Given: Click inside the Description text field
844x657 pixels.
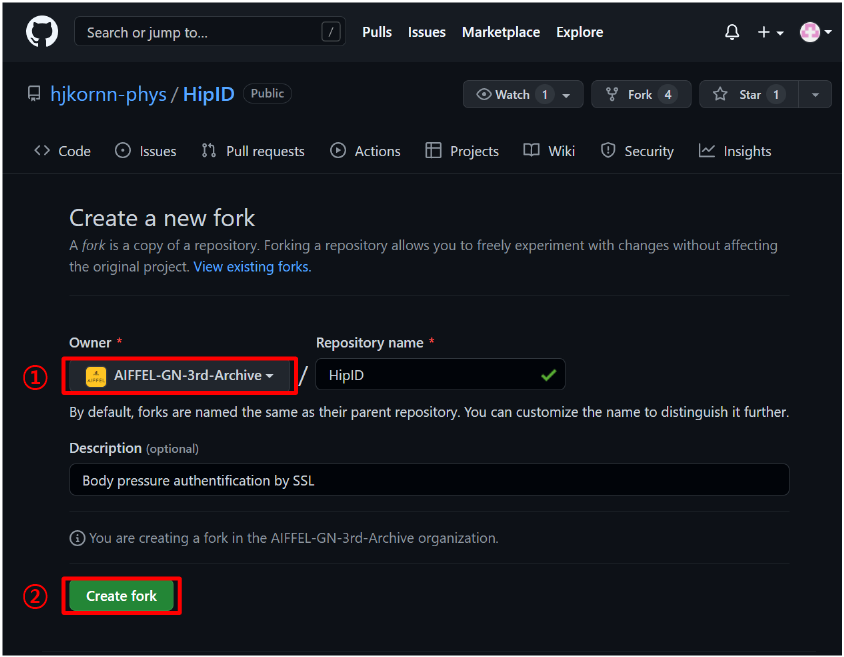Looking at the screenshot, I should 428,480.
